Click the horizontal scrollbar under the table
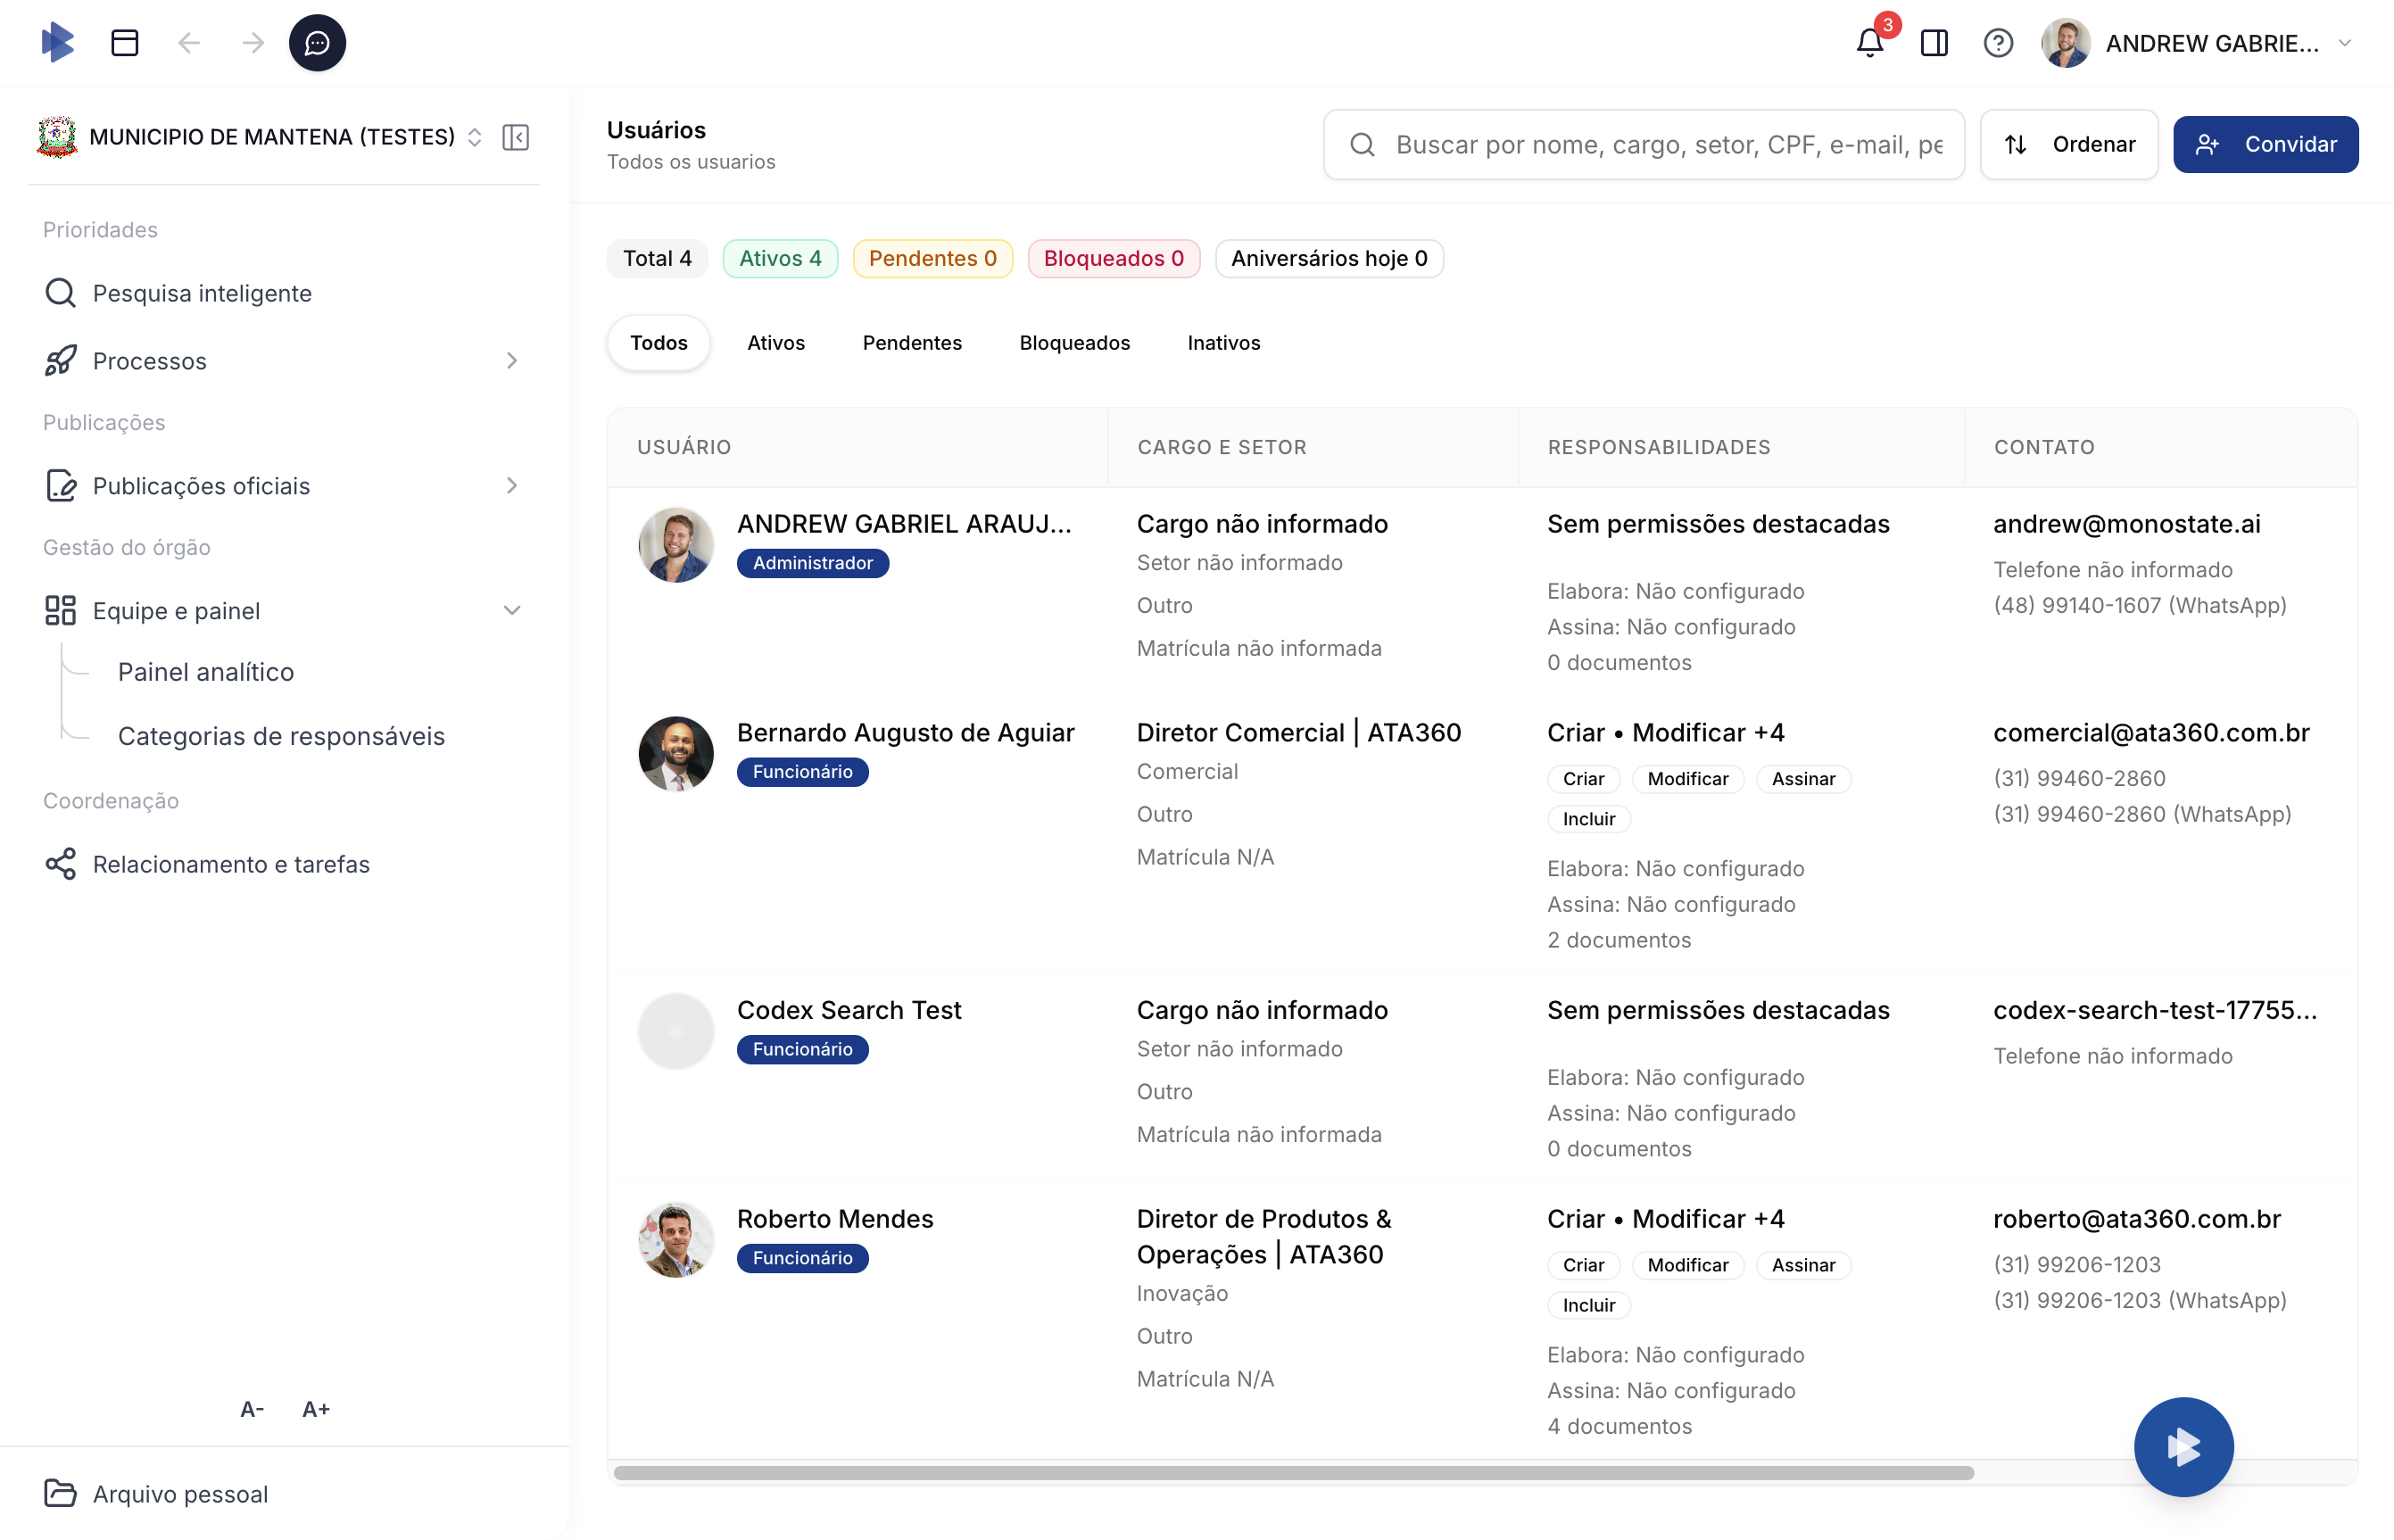The height and width of the screenshot is (1540, 2394). tap(1293, 1472)
